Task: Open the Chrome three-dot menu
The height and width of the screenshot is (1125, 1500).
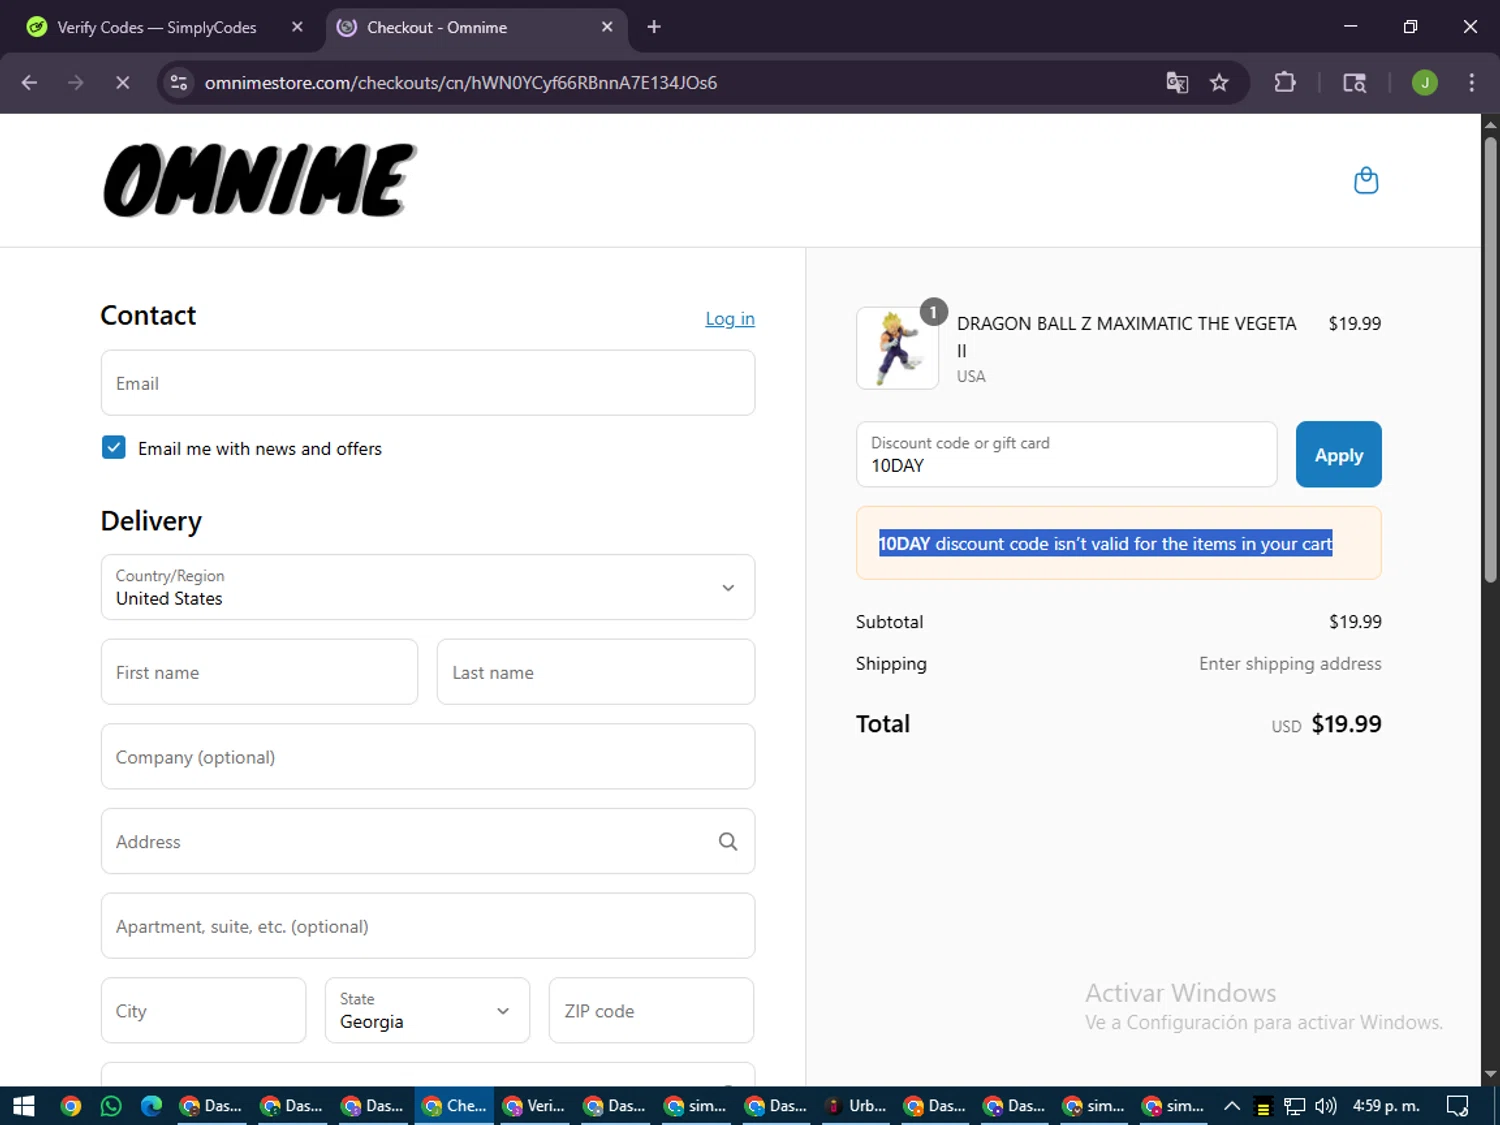Action: point(1471,83)
